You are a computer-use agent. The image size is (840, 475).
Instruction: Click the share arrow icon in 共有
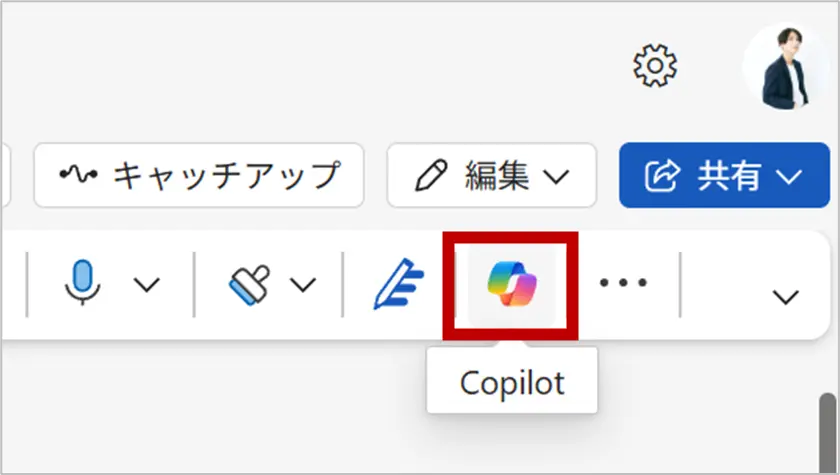[662, 176]
